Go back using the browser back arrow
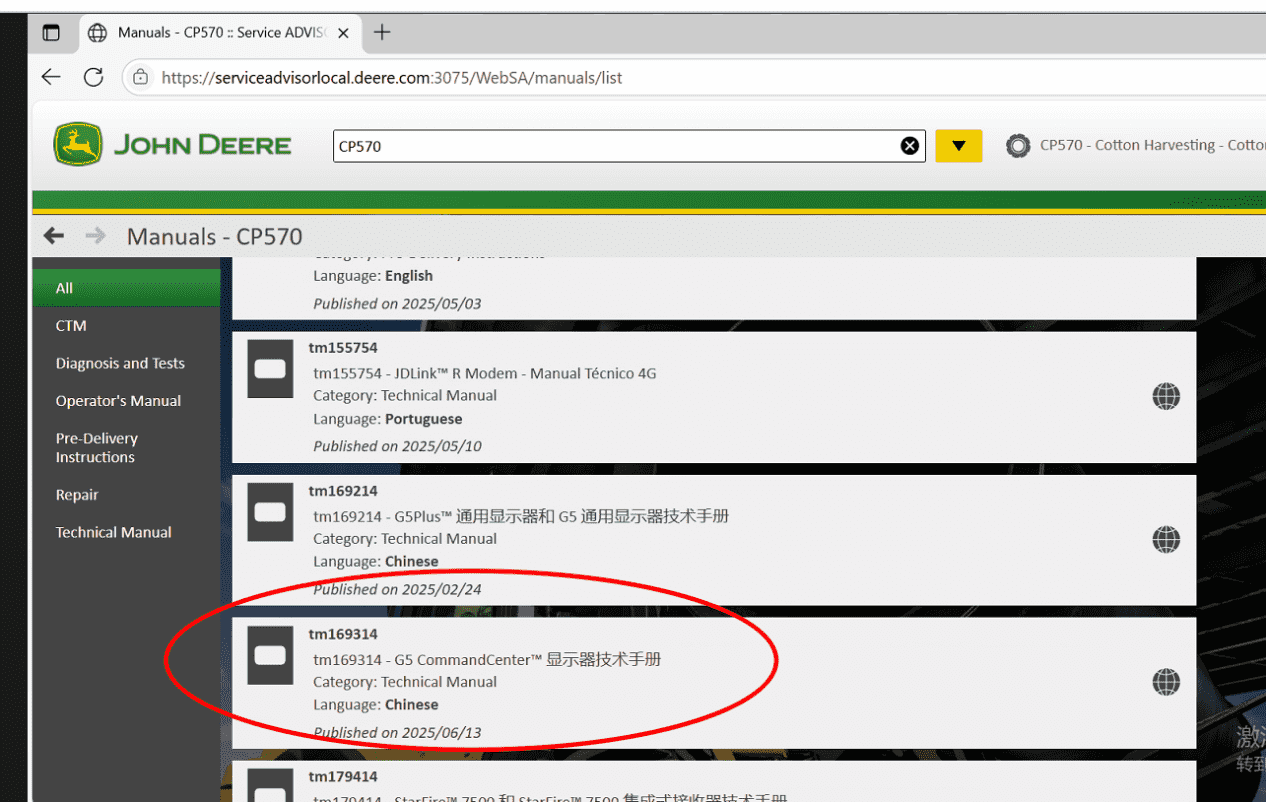 [51, 77]
